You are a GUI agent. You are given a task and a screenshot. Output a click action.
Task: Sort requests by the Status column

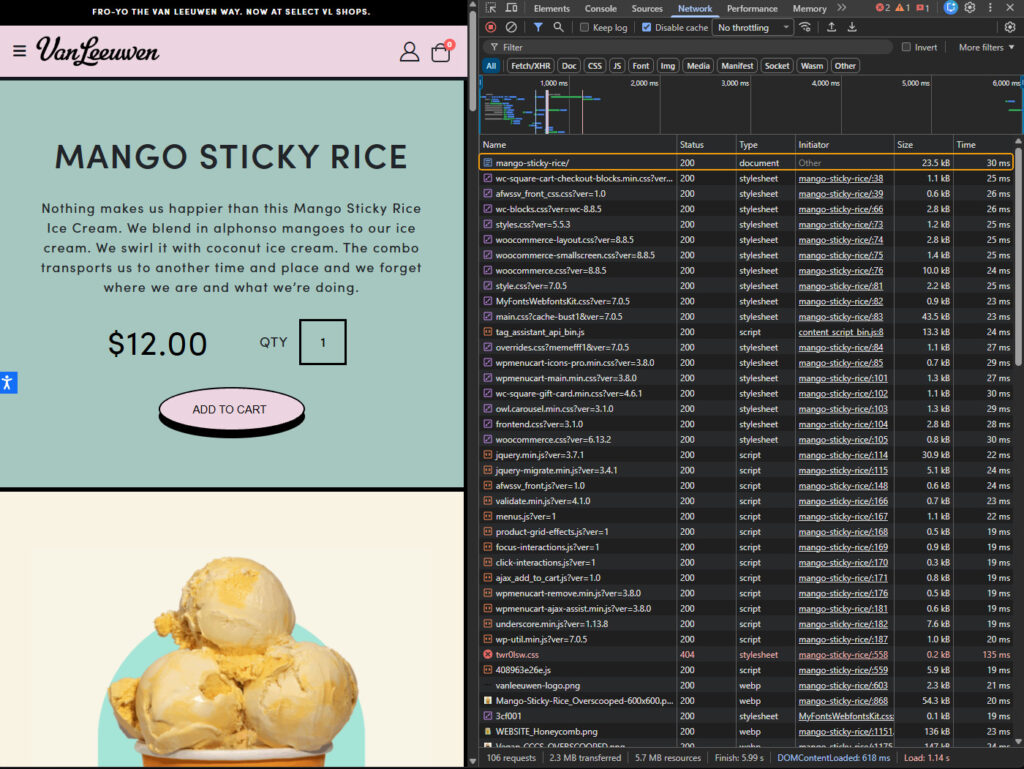click(706, 144)
